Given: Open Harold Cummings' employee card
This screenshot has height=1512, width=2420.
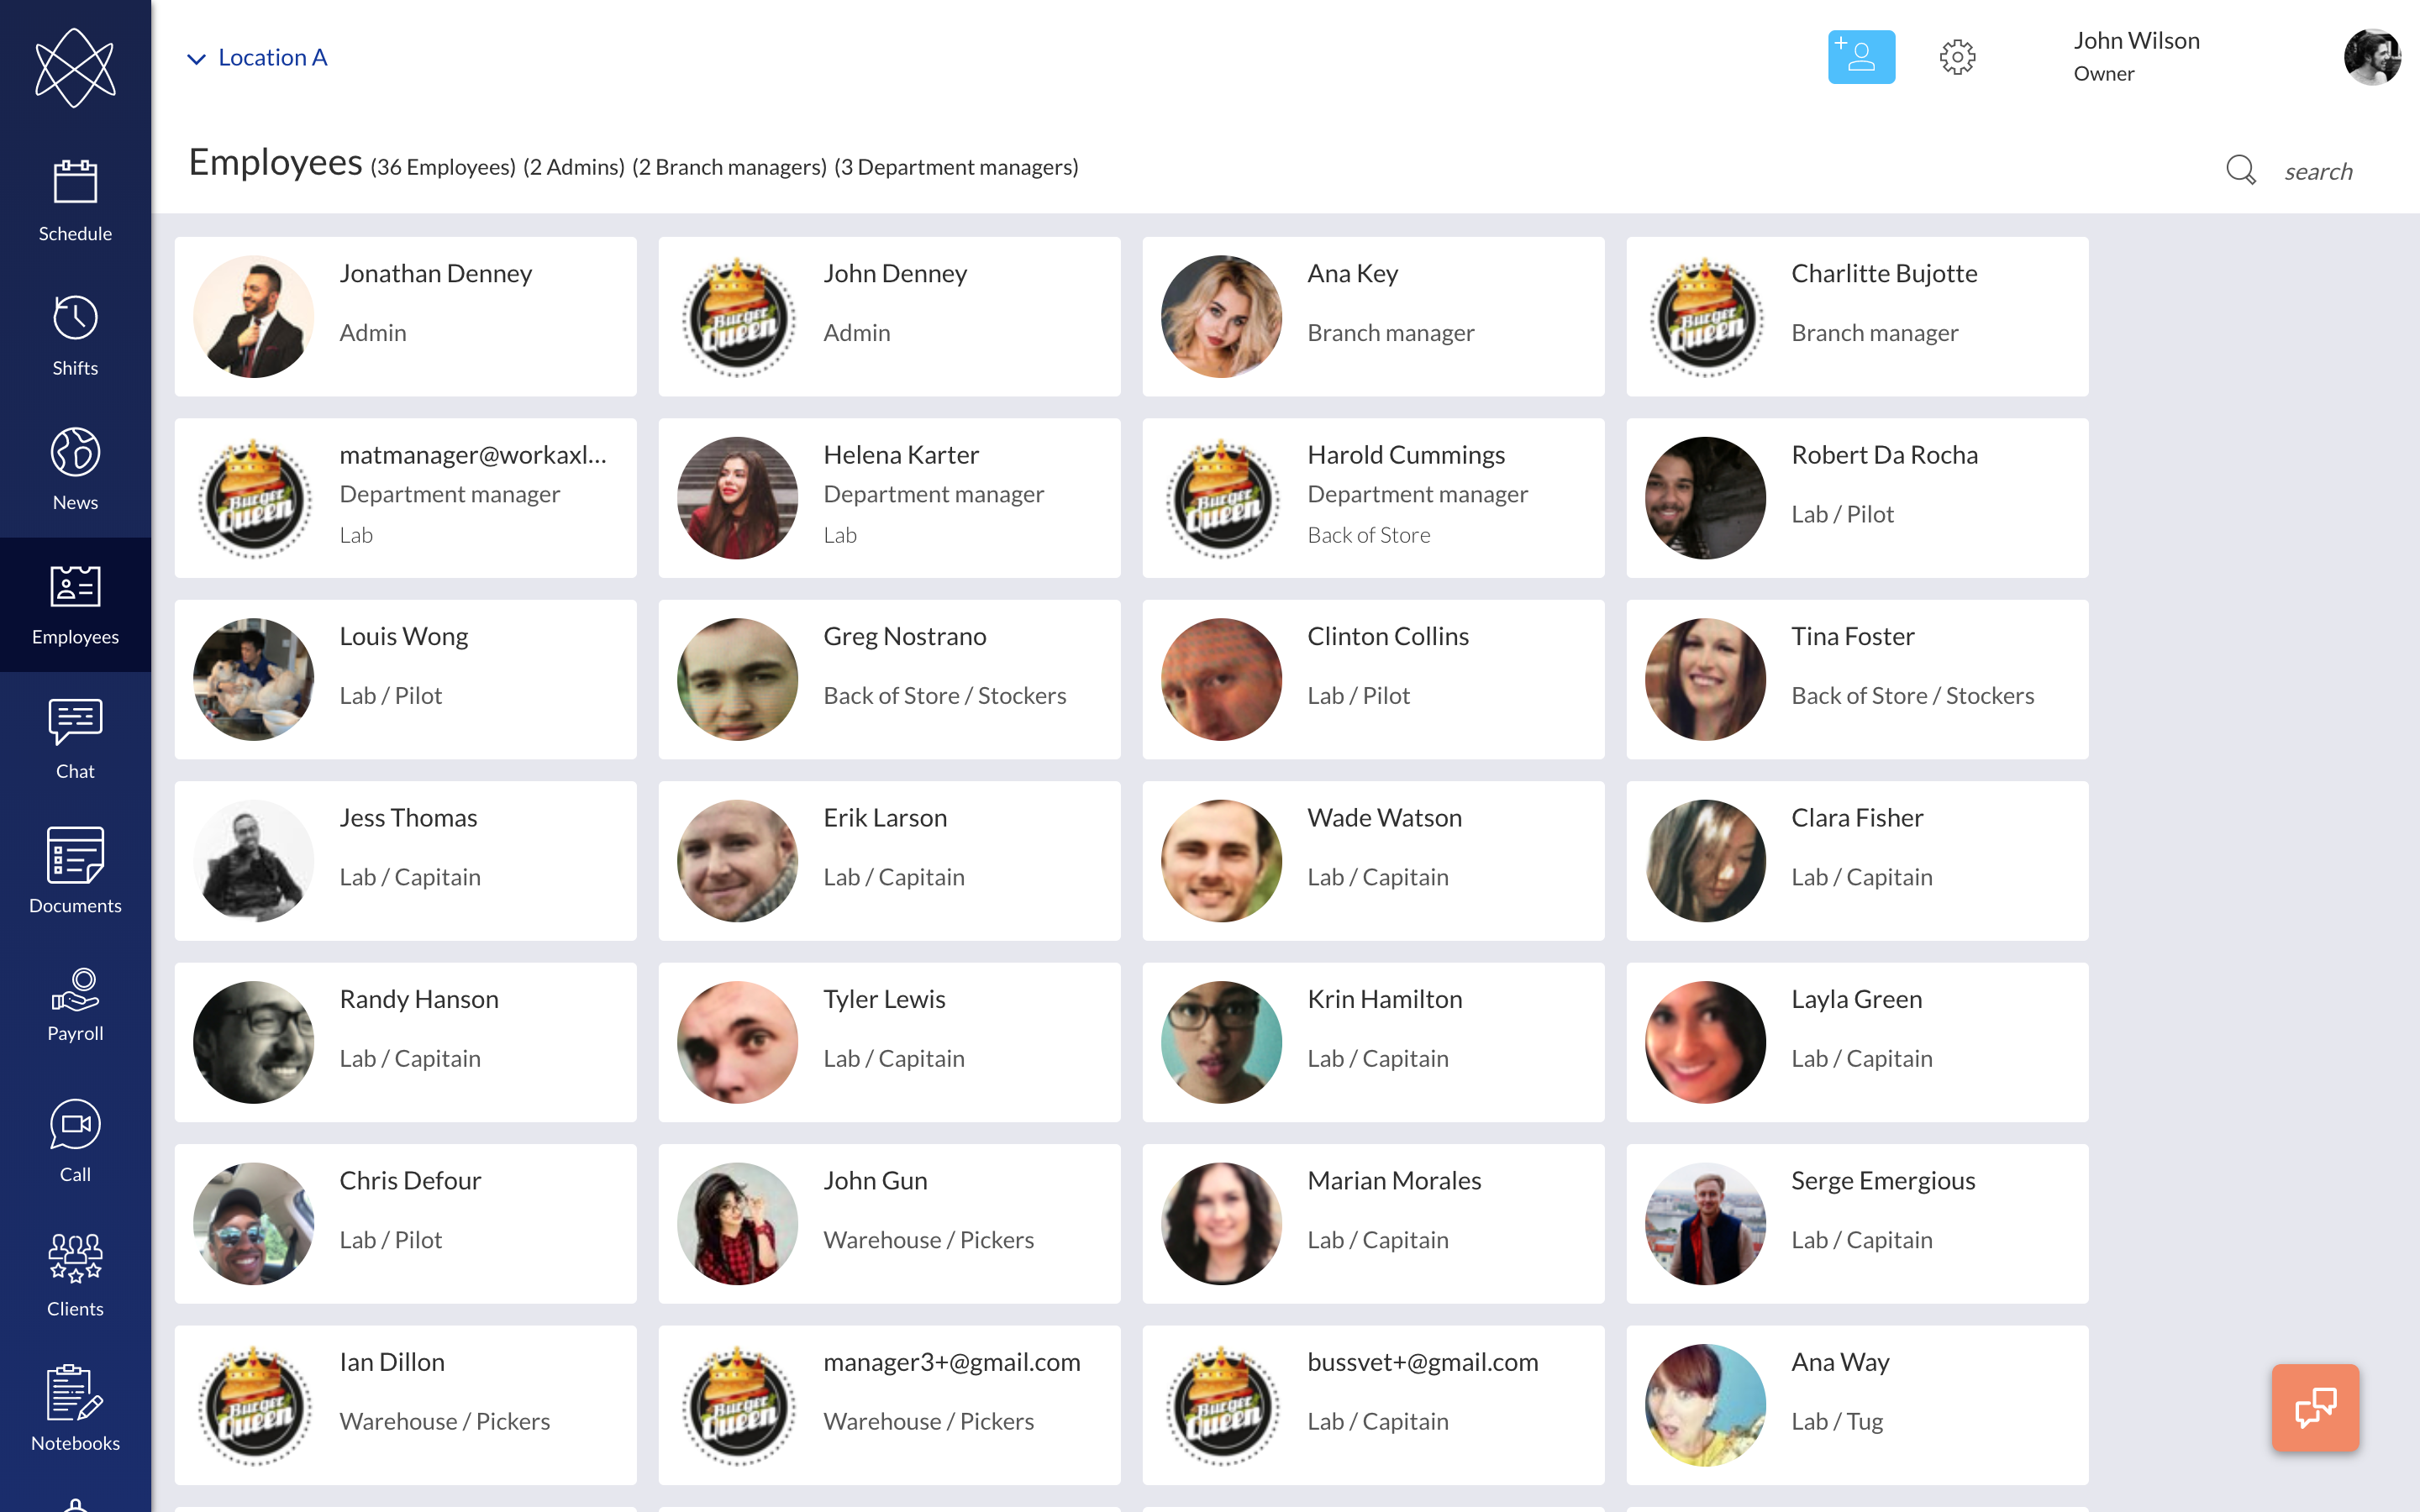Looking at the screenshot, I should (1372, 497).
